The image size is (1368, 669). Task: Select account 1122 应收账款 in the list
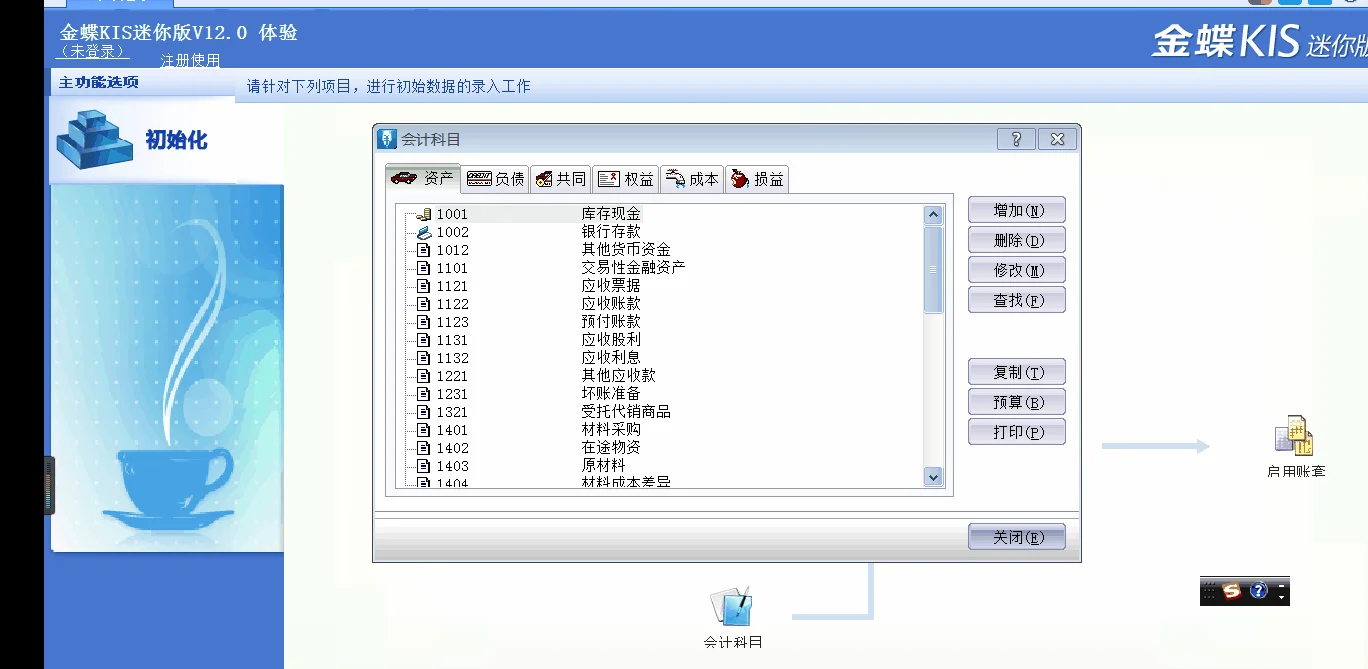point(611,304)
